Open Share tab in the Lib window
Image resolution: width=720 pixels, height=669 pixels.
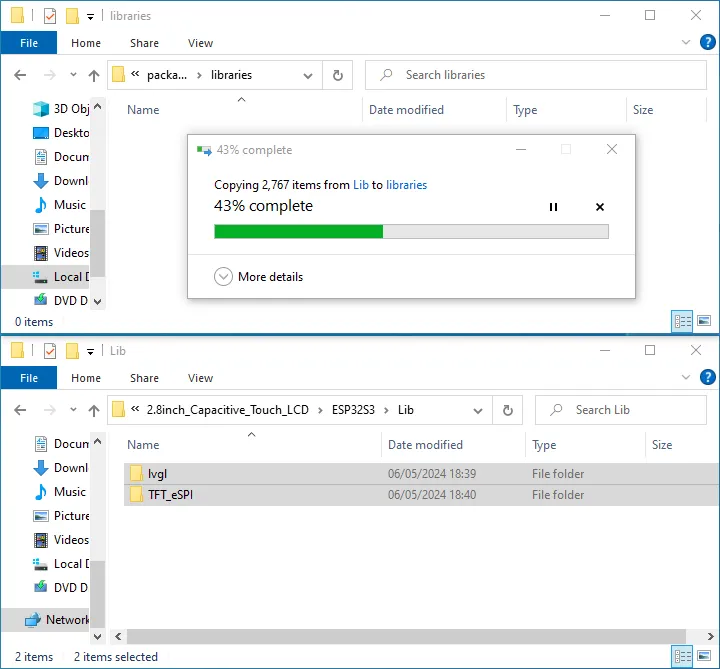tap(144, 378)
